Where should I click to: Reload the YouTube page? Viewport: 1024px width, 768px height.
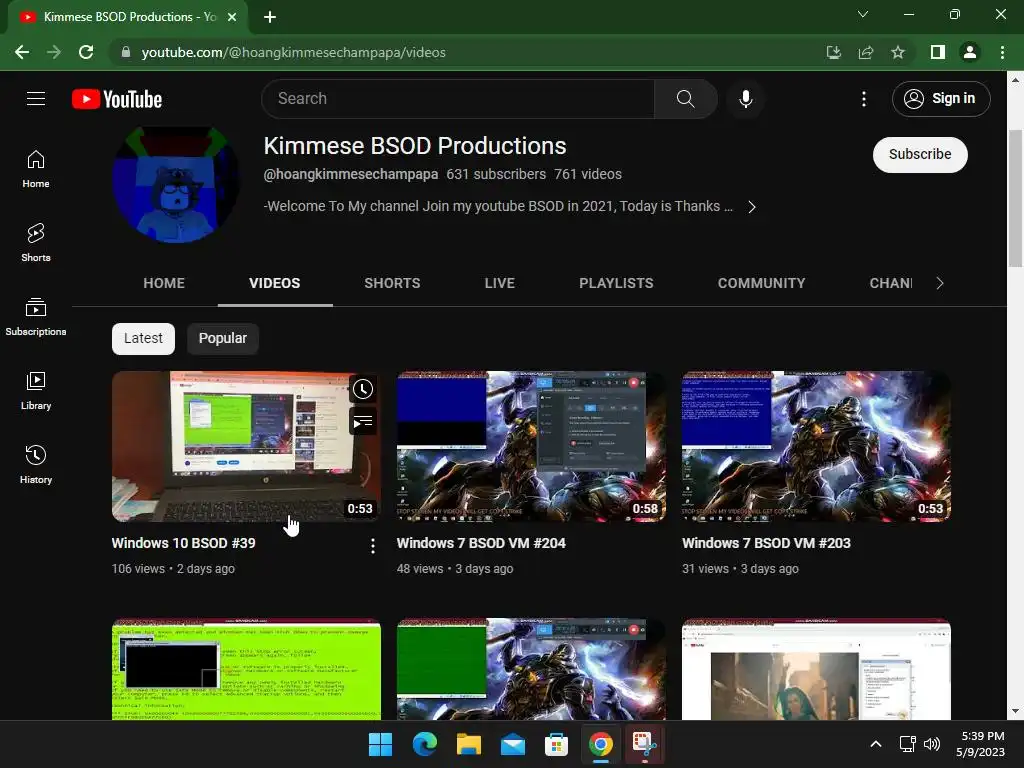86,52
